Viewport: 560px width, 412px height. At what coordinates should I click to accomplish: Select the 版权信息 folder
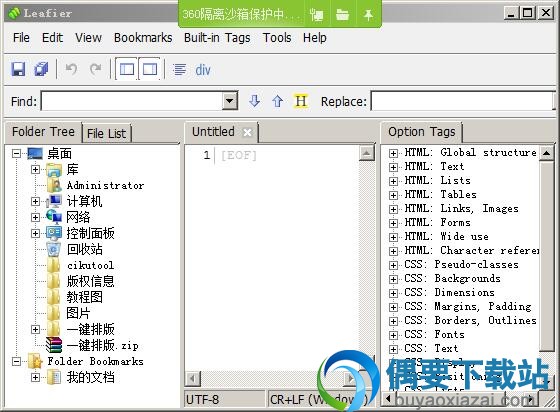[x=90, y=281]
